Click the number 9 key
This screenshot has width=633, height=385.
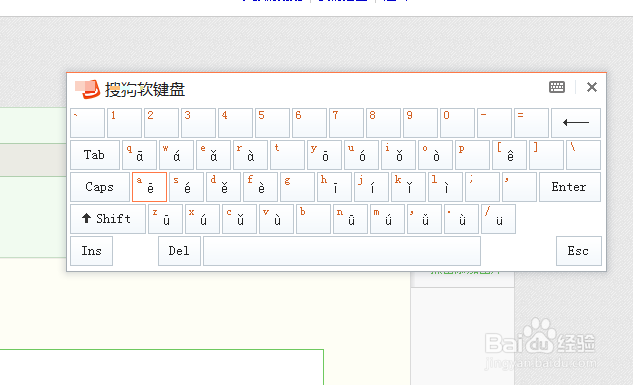(x=421, y=123)
